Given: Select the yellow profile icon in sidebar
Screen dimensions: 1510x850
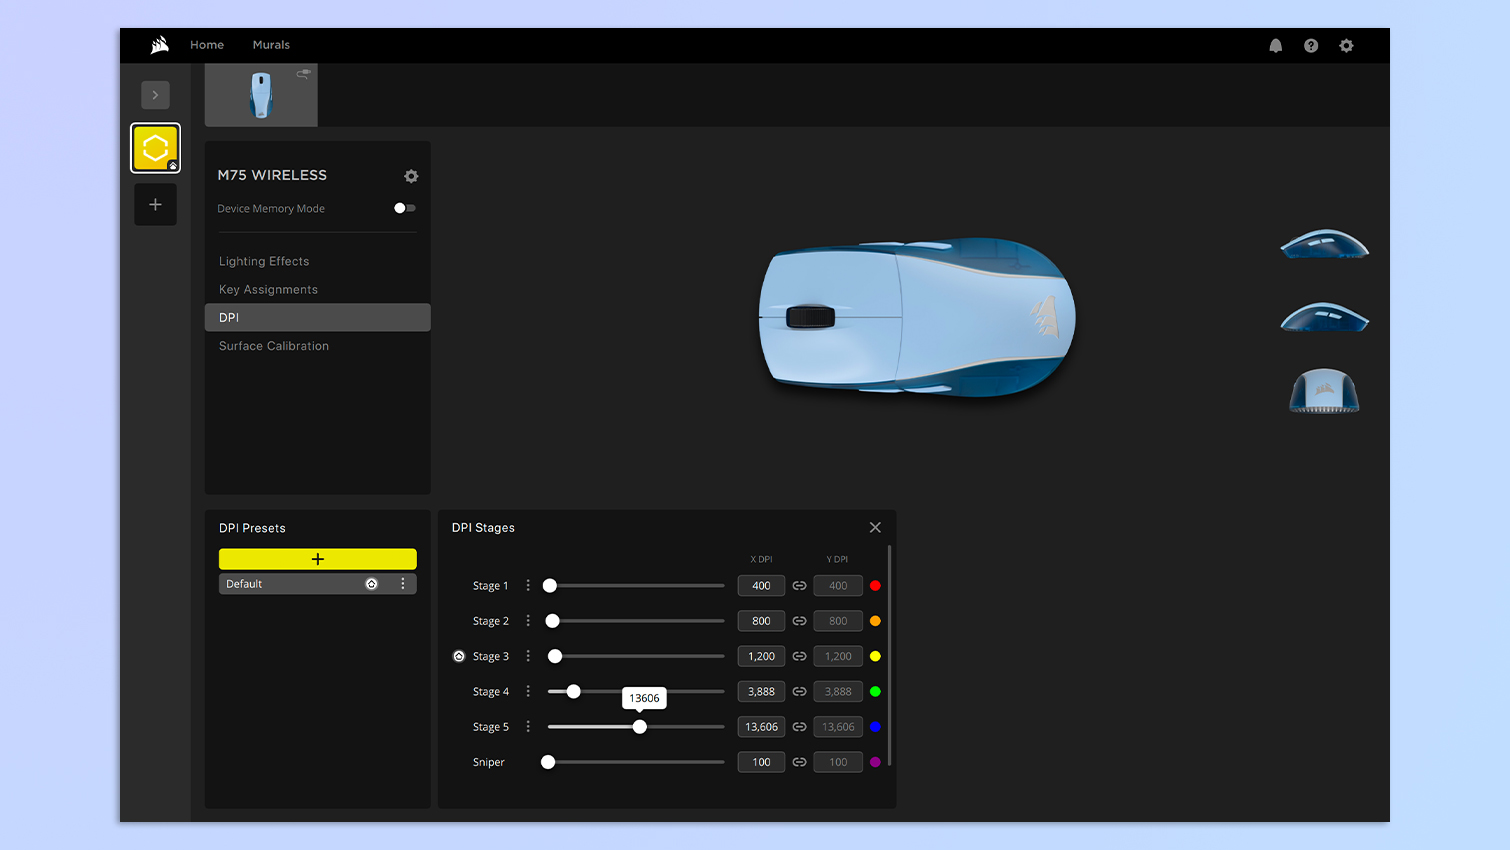Looking at the screenshot, I should pos(155,148).
